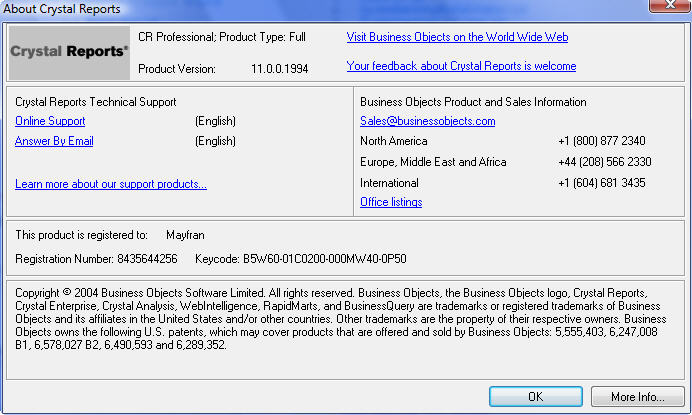Open the Online Support link

pos(50,121)
